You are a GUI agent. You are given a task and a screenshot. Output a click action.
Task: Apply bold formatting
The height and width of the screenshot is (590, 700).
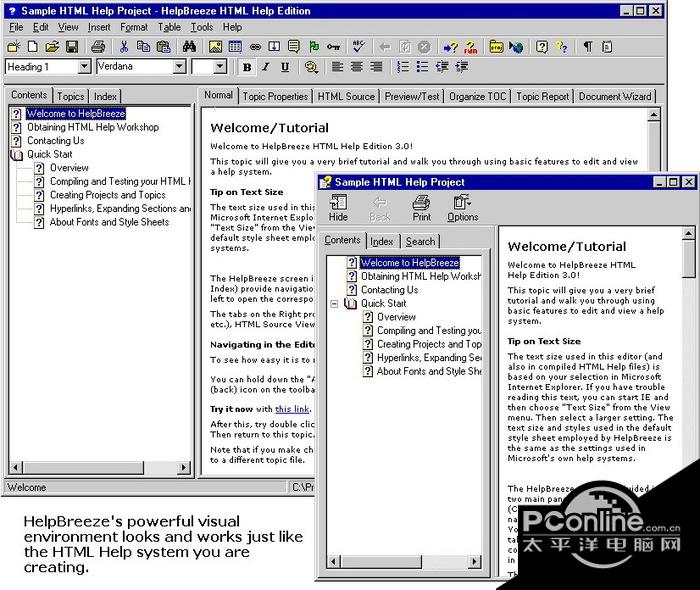click(x=247, y=67)
